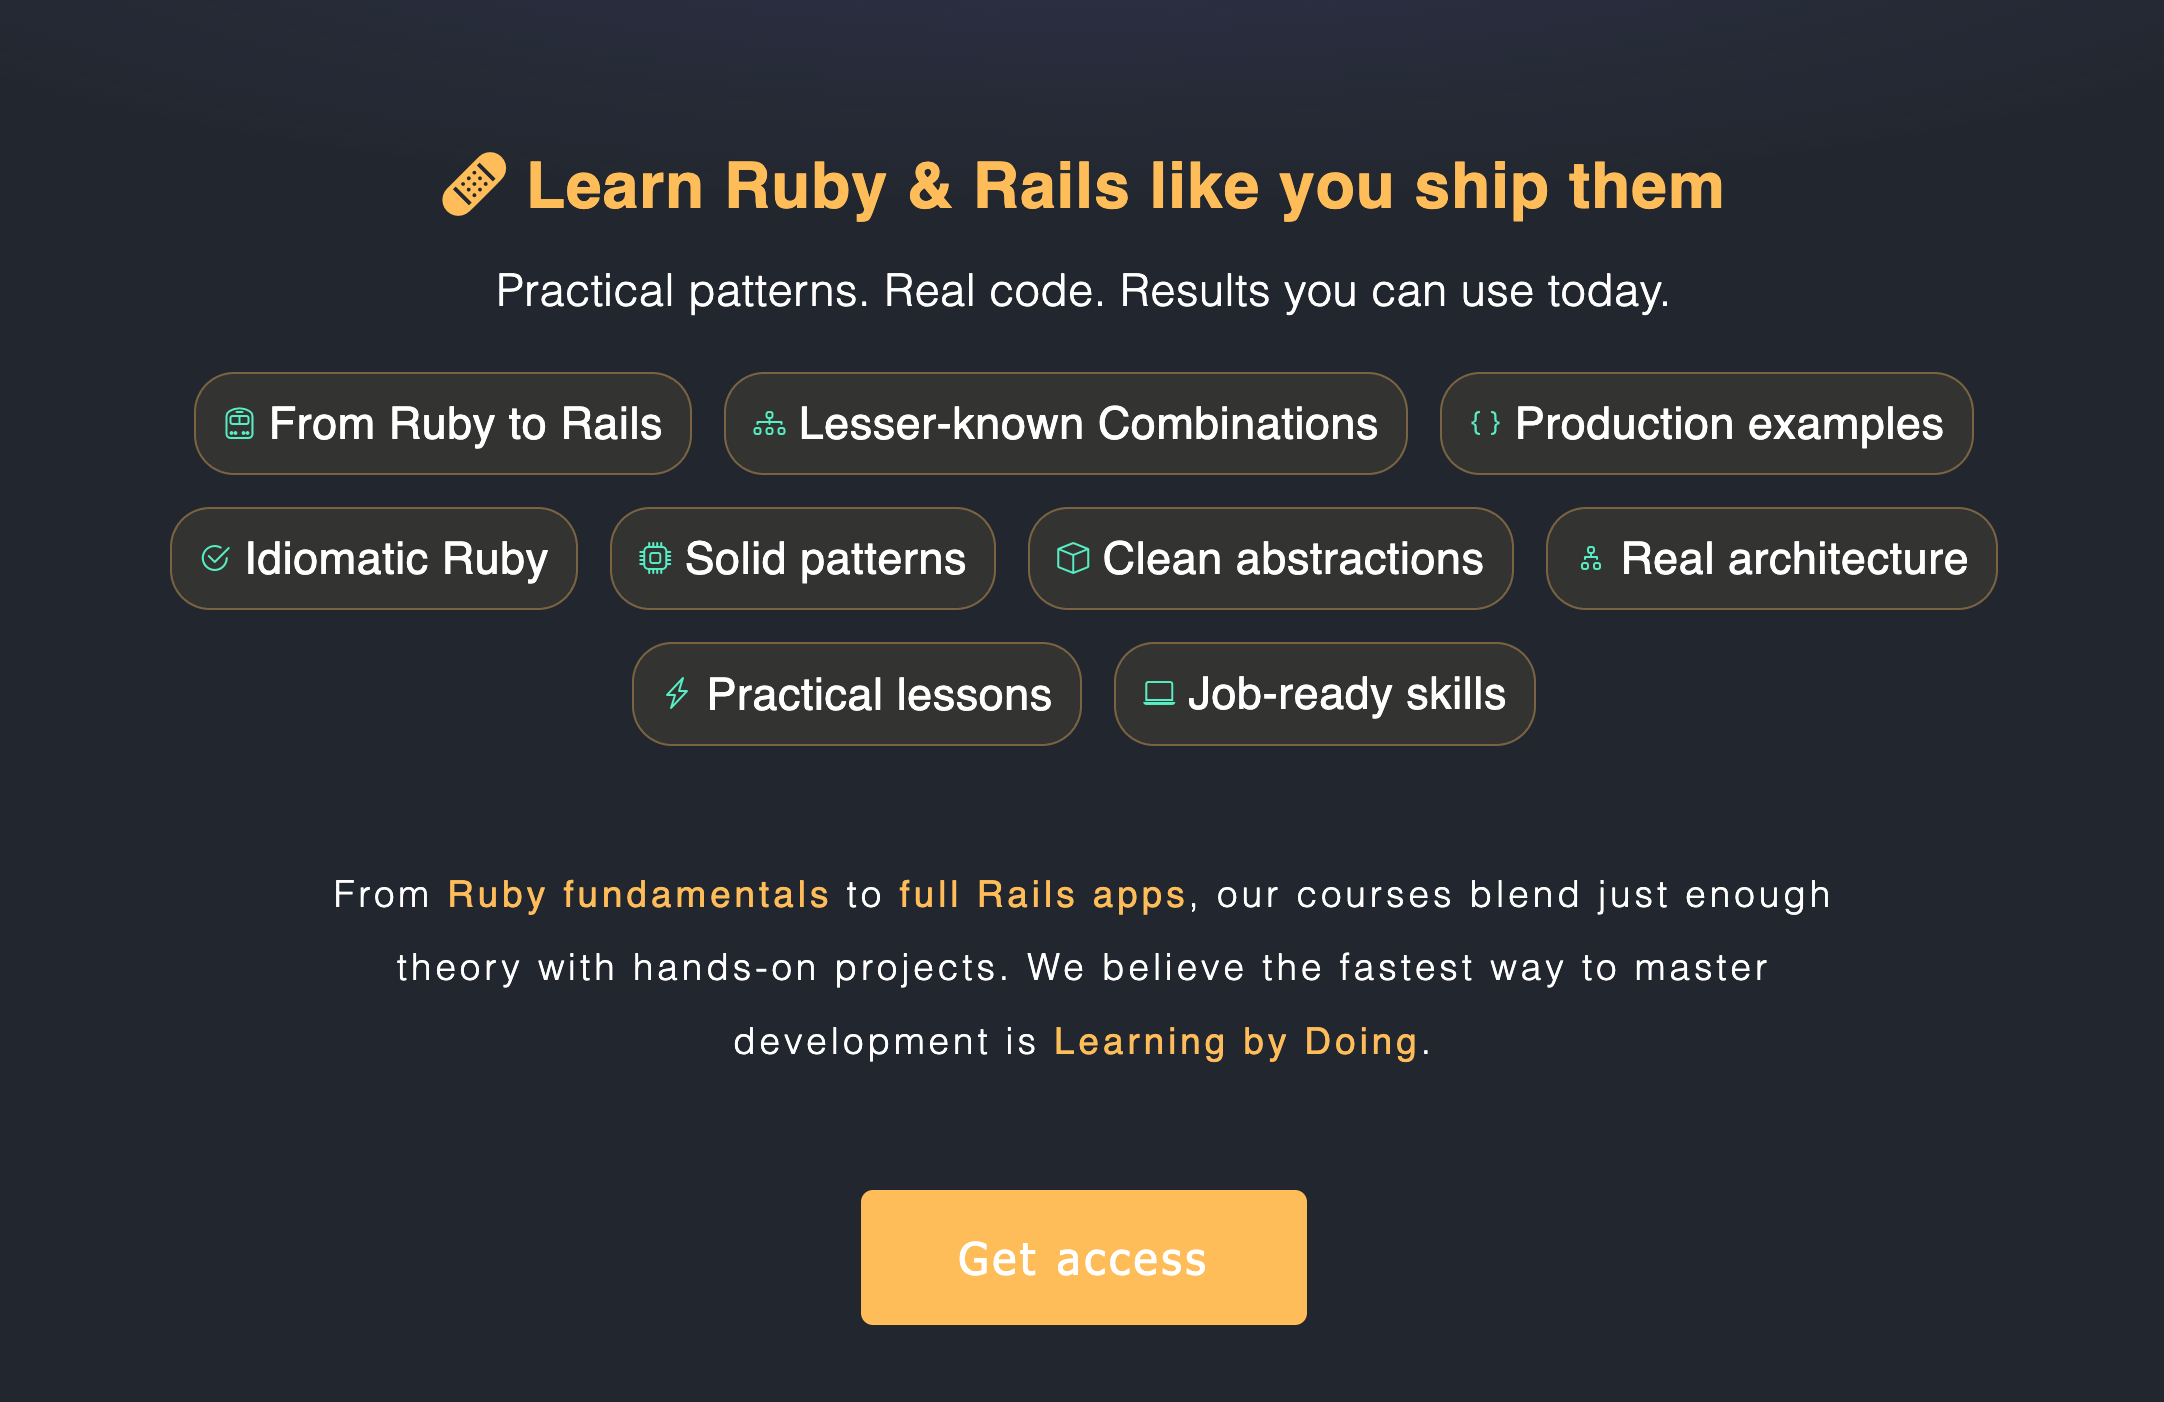Click the bandage icon beside the heading
This screenshot has height=1402, width=2164.
coord(474,184)
